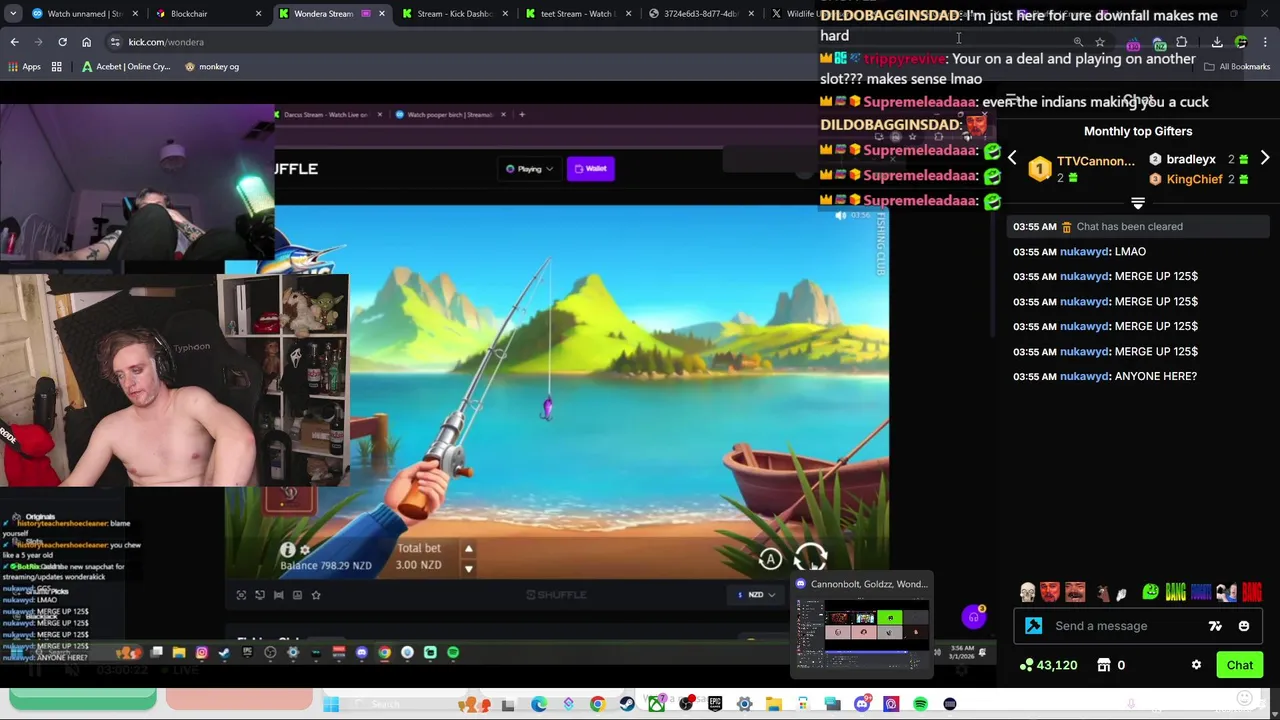Open Apps bookmarks shortcut

pyautogui.click(x=24, y=67)
